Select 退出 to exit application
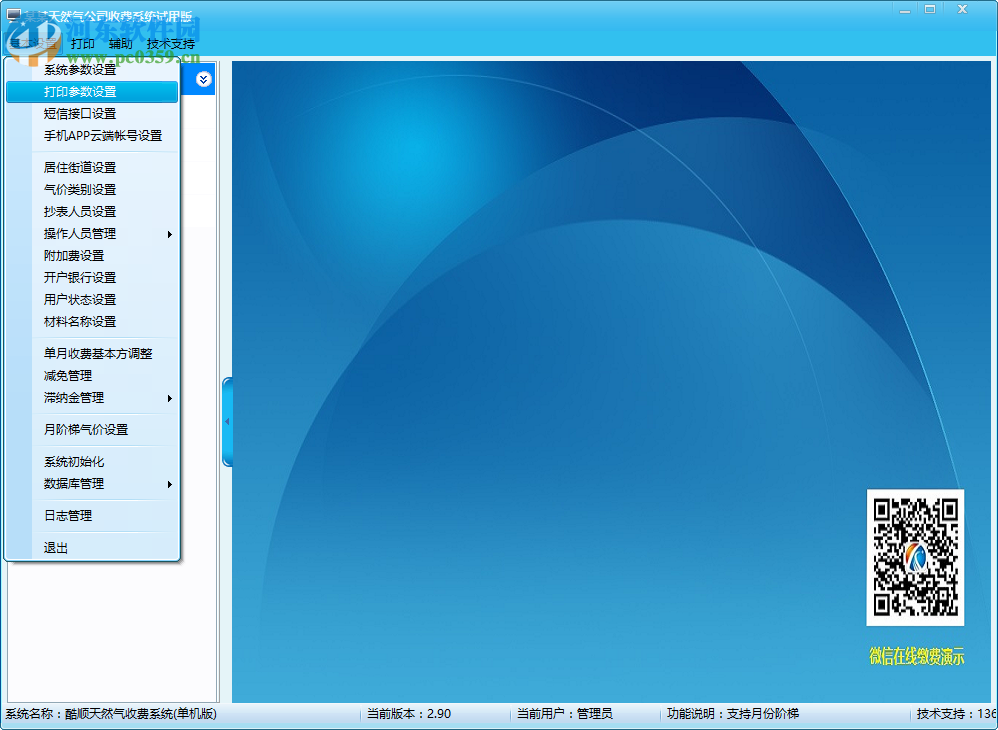Viewport: 998px width, 730px height. coord(92,547)
